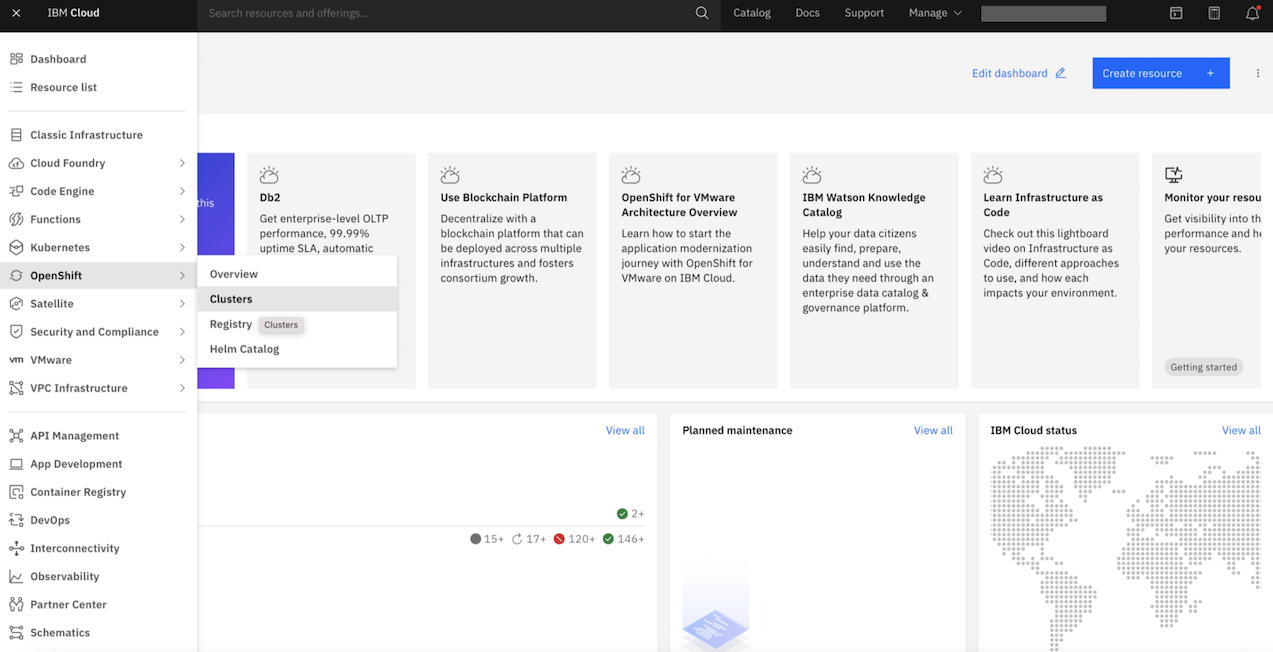Open the cost estimator calculator icon

coord(1214,13)
